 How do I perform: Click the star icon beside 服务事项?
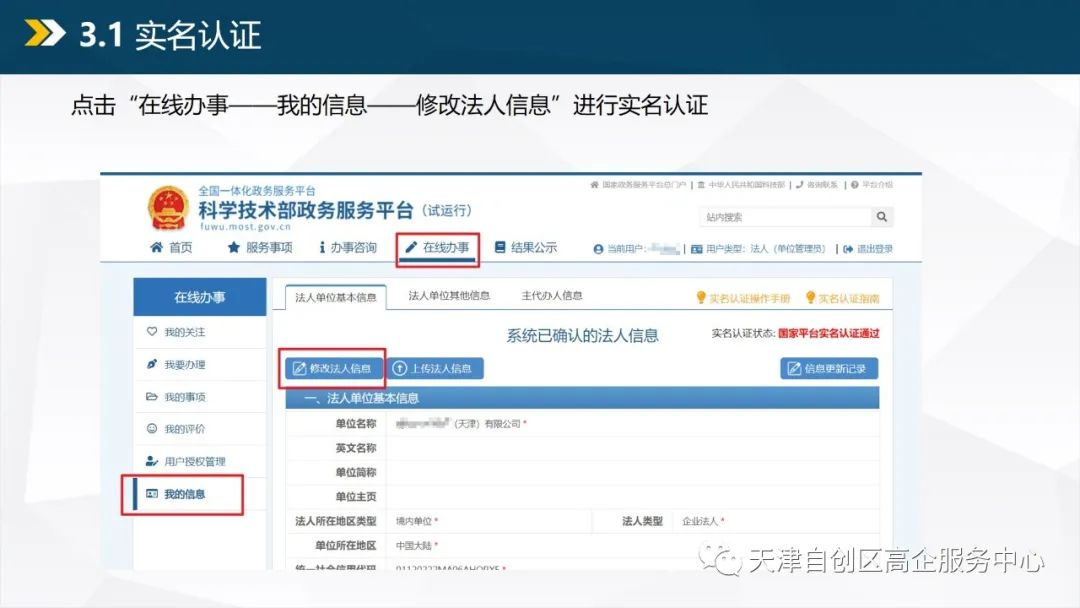pos(233,247)
